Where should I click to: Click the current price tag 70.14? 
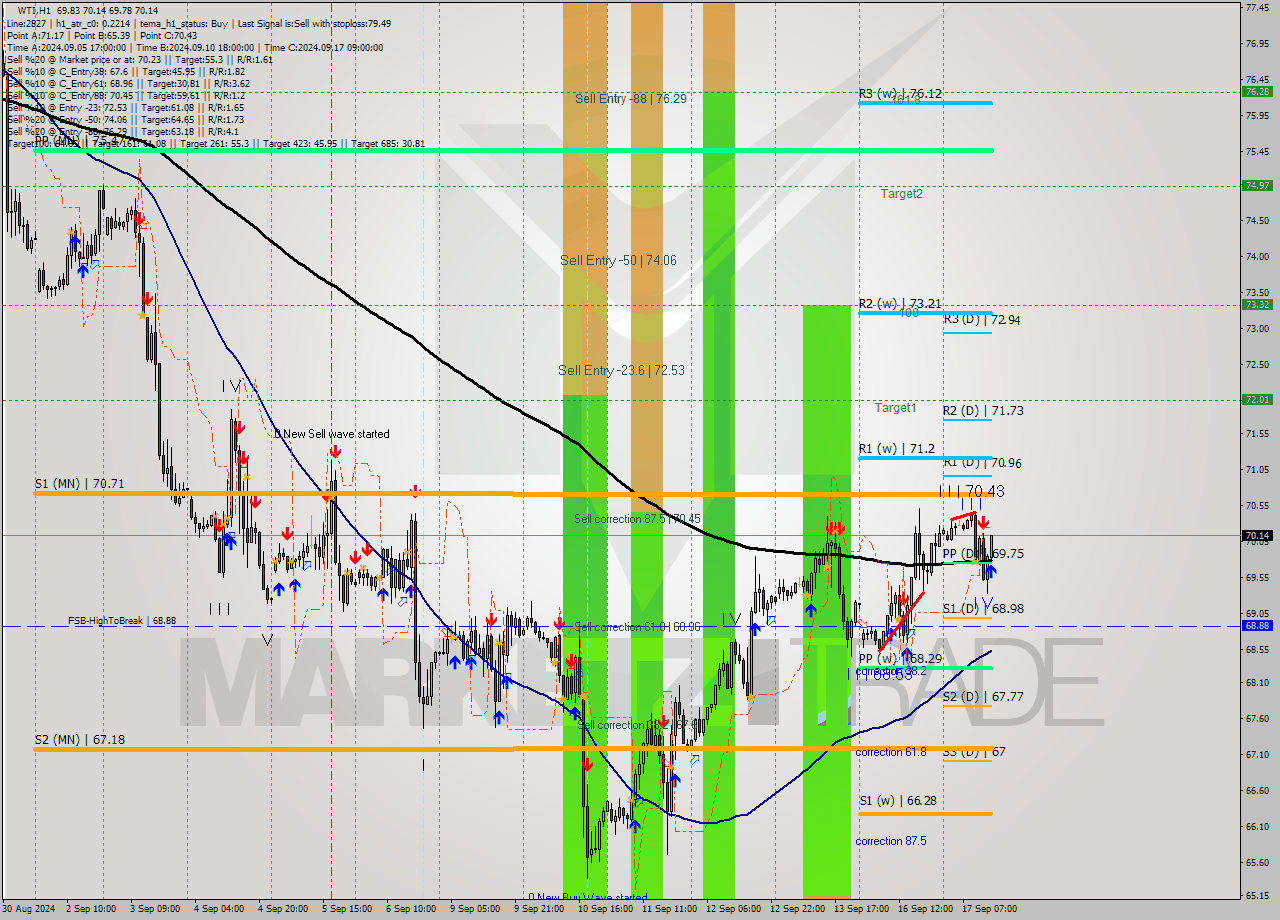coord(1257,535)
